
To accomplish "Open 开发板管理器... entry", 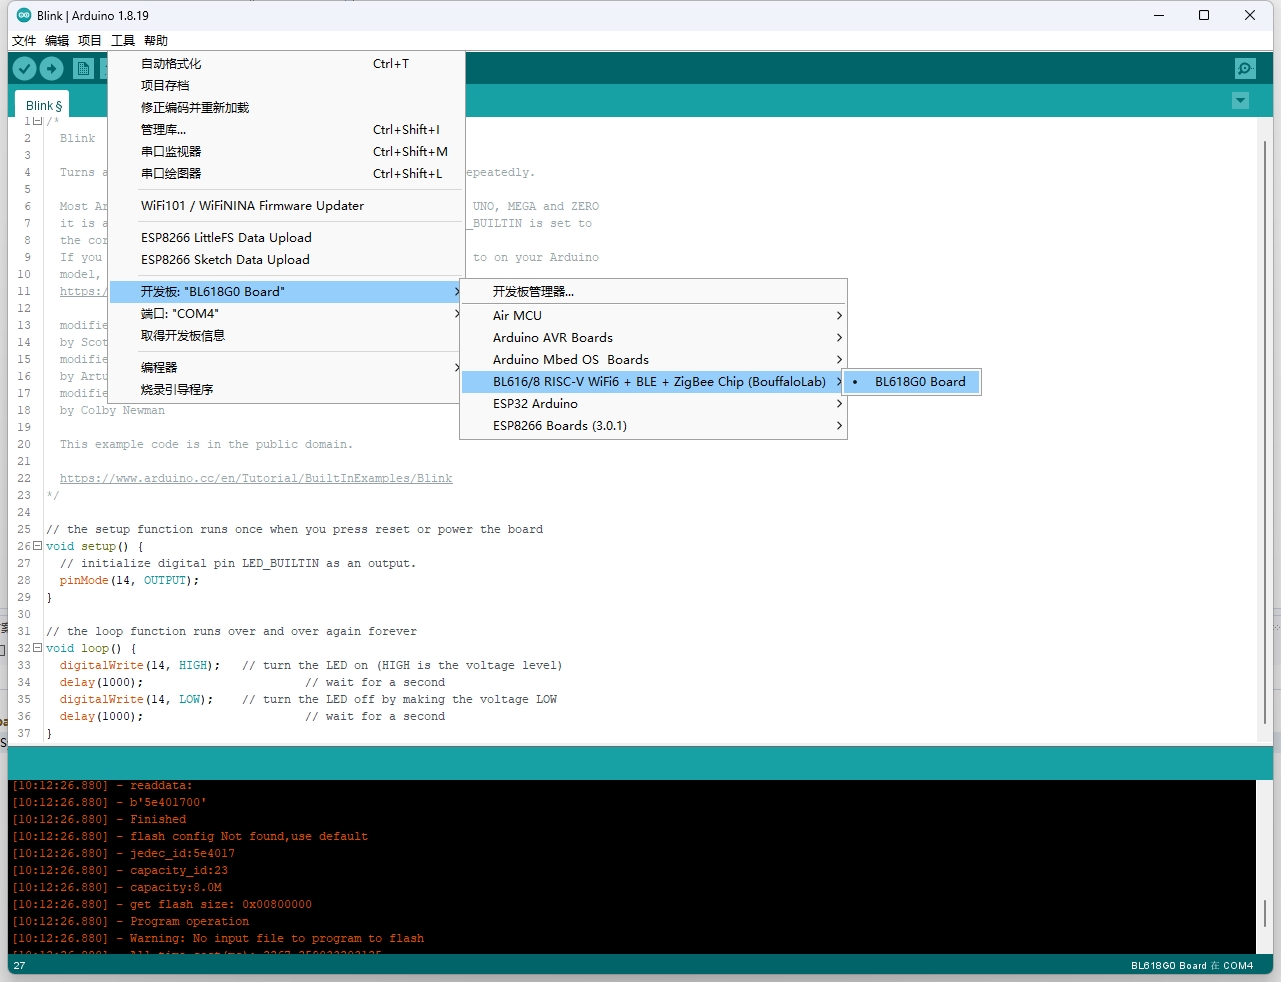I will coord(653,291).
